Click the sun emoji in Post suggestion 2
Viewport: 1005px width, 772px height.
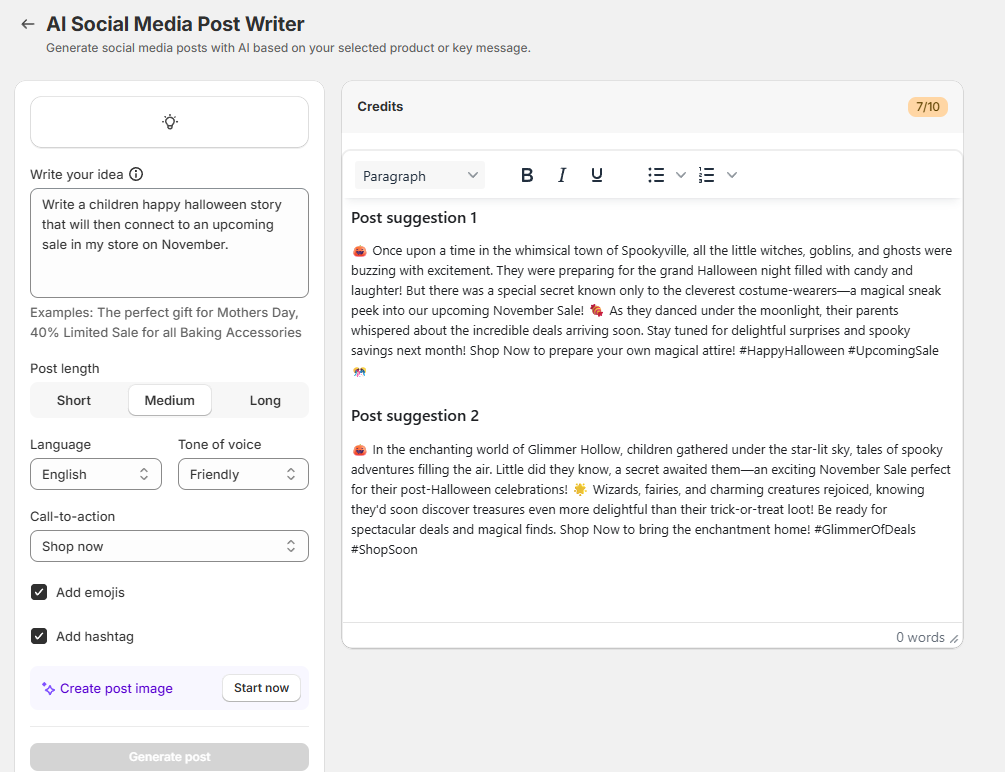point(580,490)
